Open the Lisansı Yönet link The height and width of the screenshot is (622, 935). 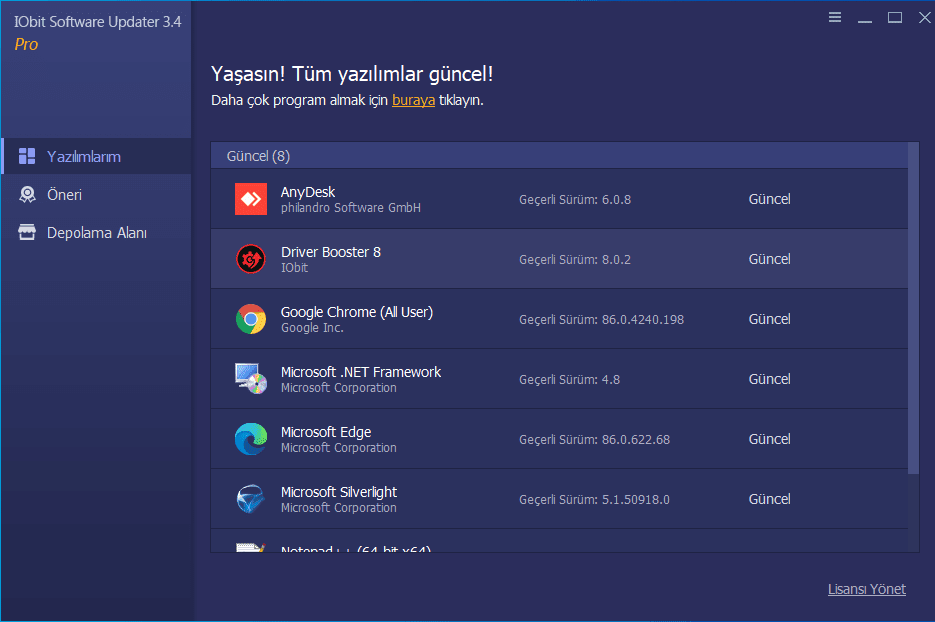point(866,589)
